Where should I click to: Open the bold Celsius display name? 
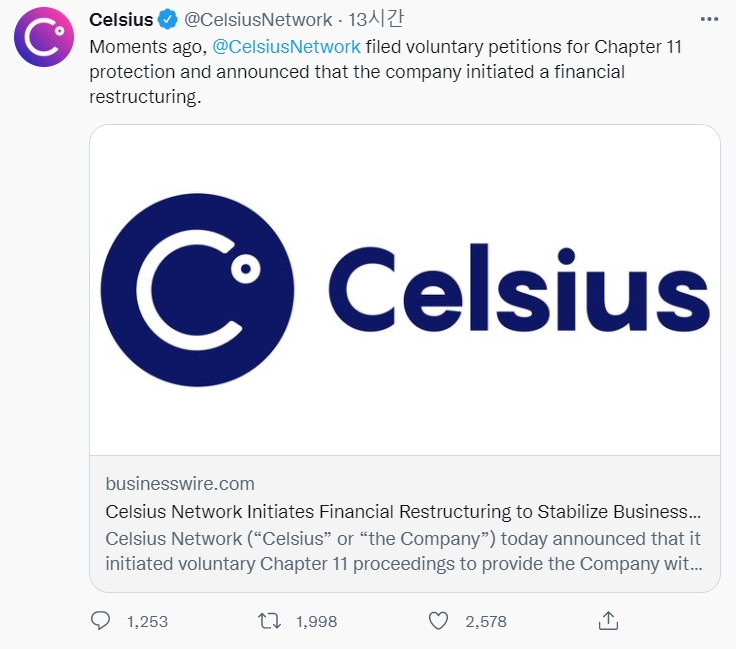(x=121, y=20)
